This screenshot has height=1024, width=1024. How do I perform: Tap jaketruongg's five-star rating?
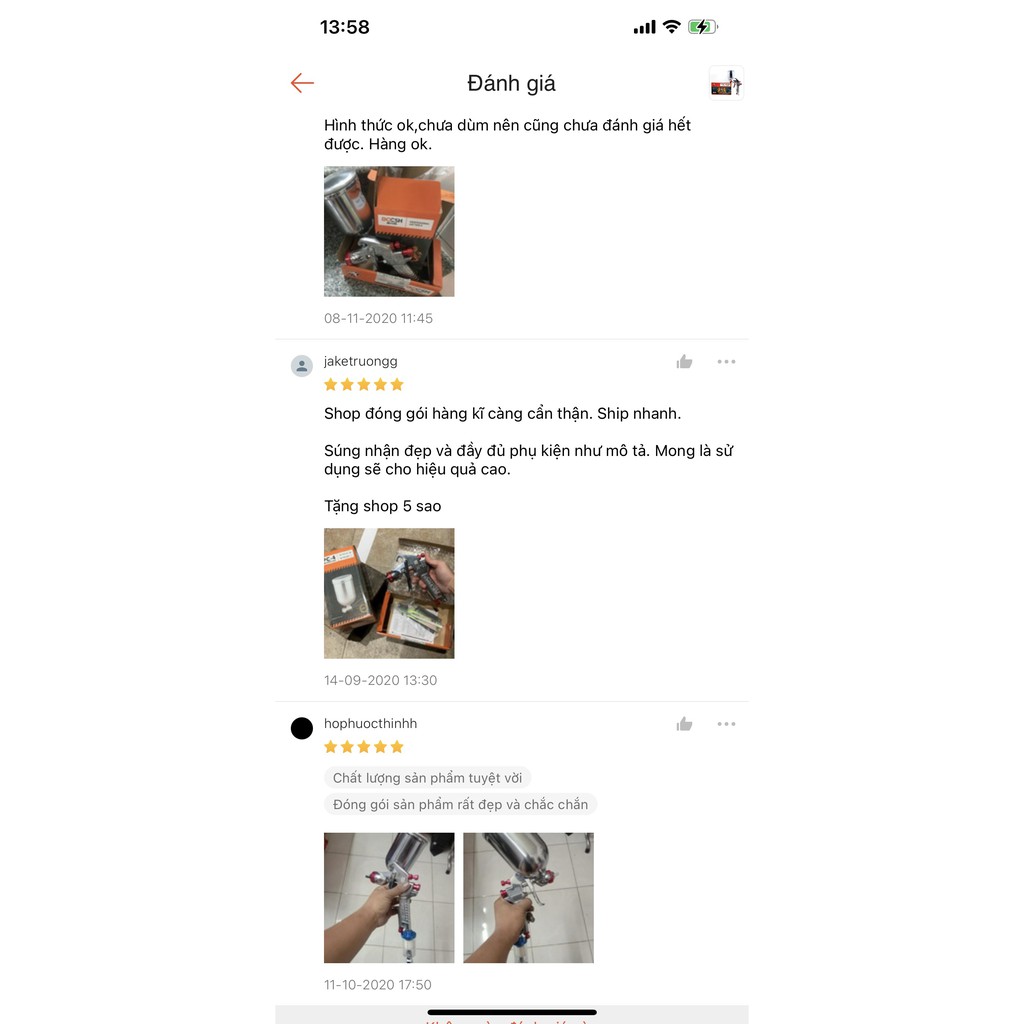click(x=364, y=385)
